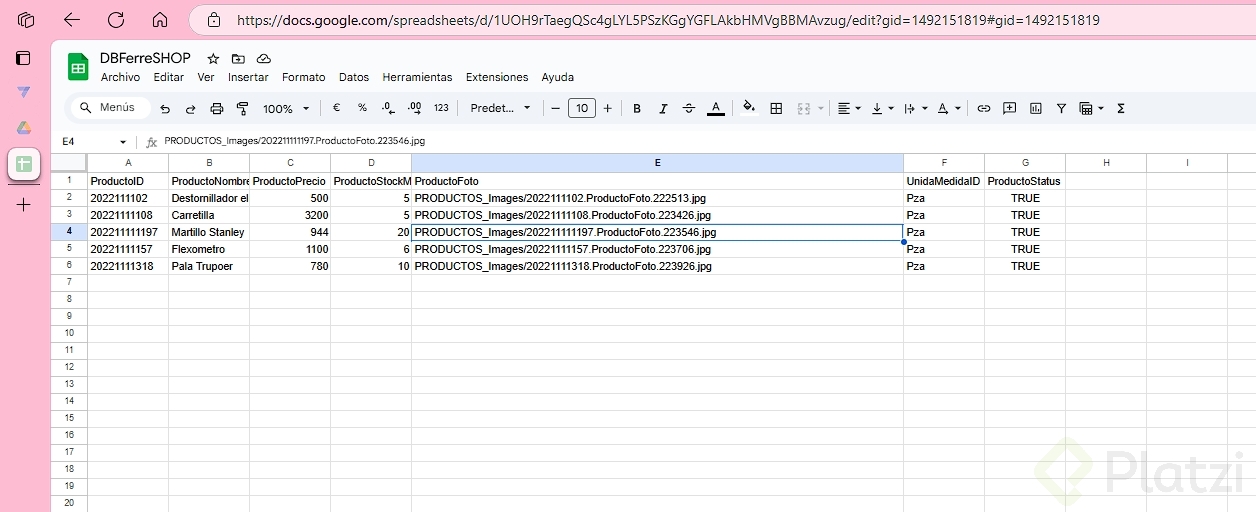The height and width of the screenshot is (512, 1256).
Task: Open the zoom 100% dropdown
Action: (x=286, y=108)
